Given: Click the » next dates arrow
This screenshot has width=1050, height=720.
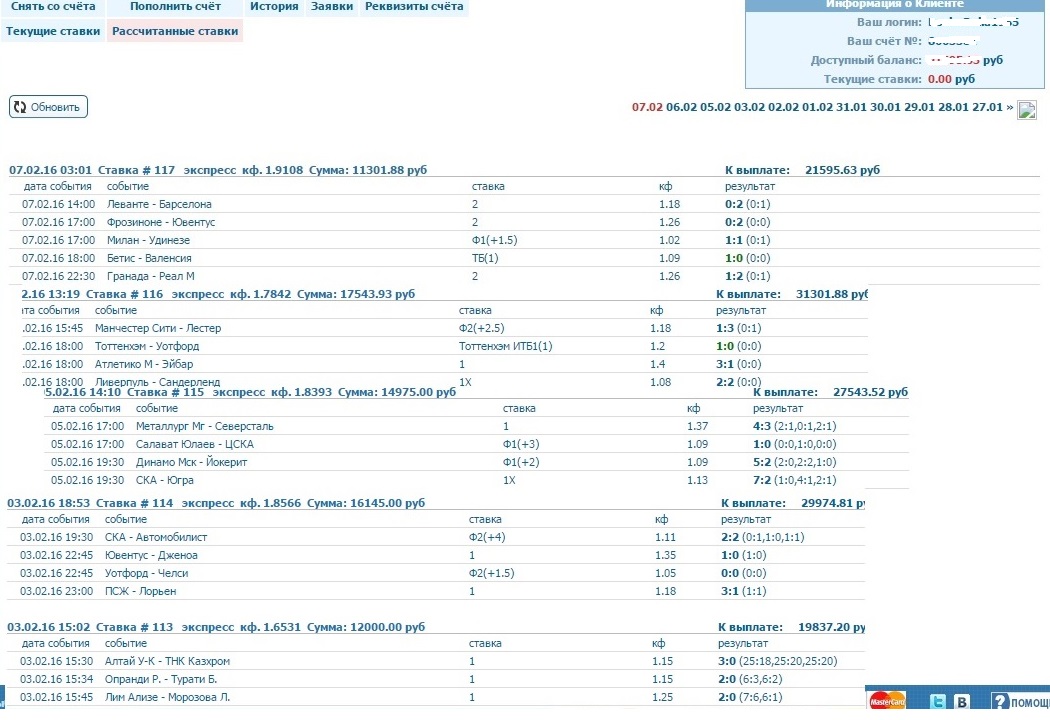Looking at the screenshot, I should coord(1010,107).
